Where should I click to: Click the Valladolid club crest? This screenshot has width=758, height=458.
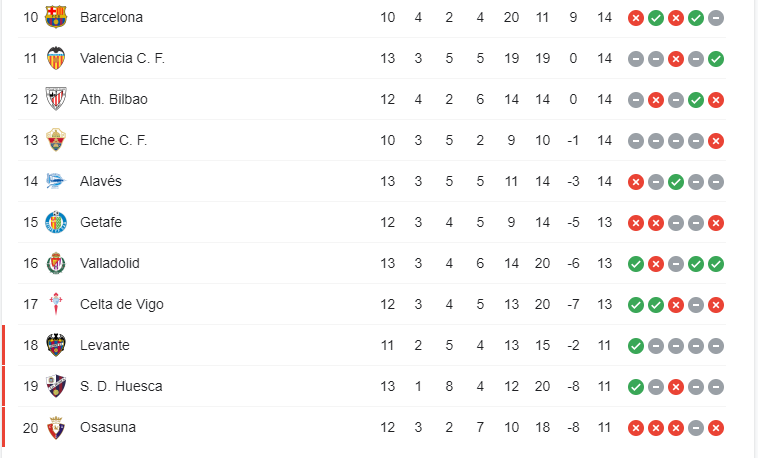click(56, 263)
